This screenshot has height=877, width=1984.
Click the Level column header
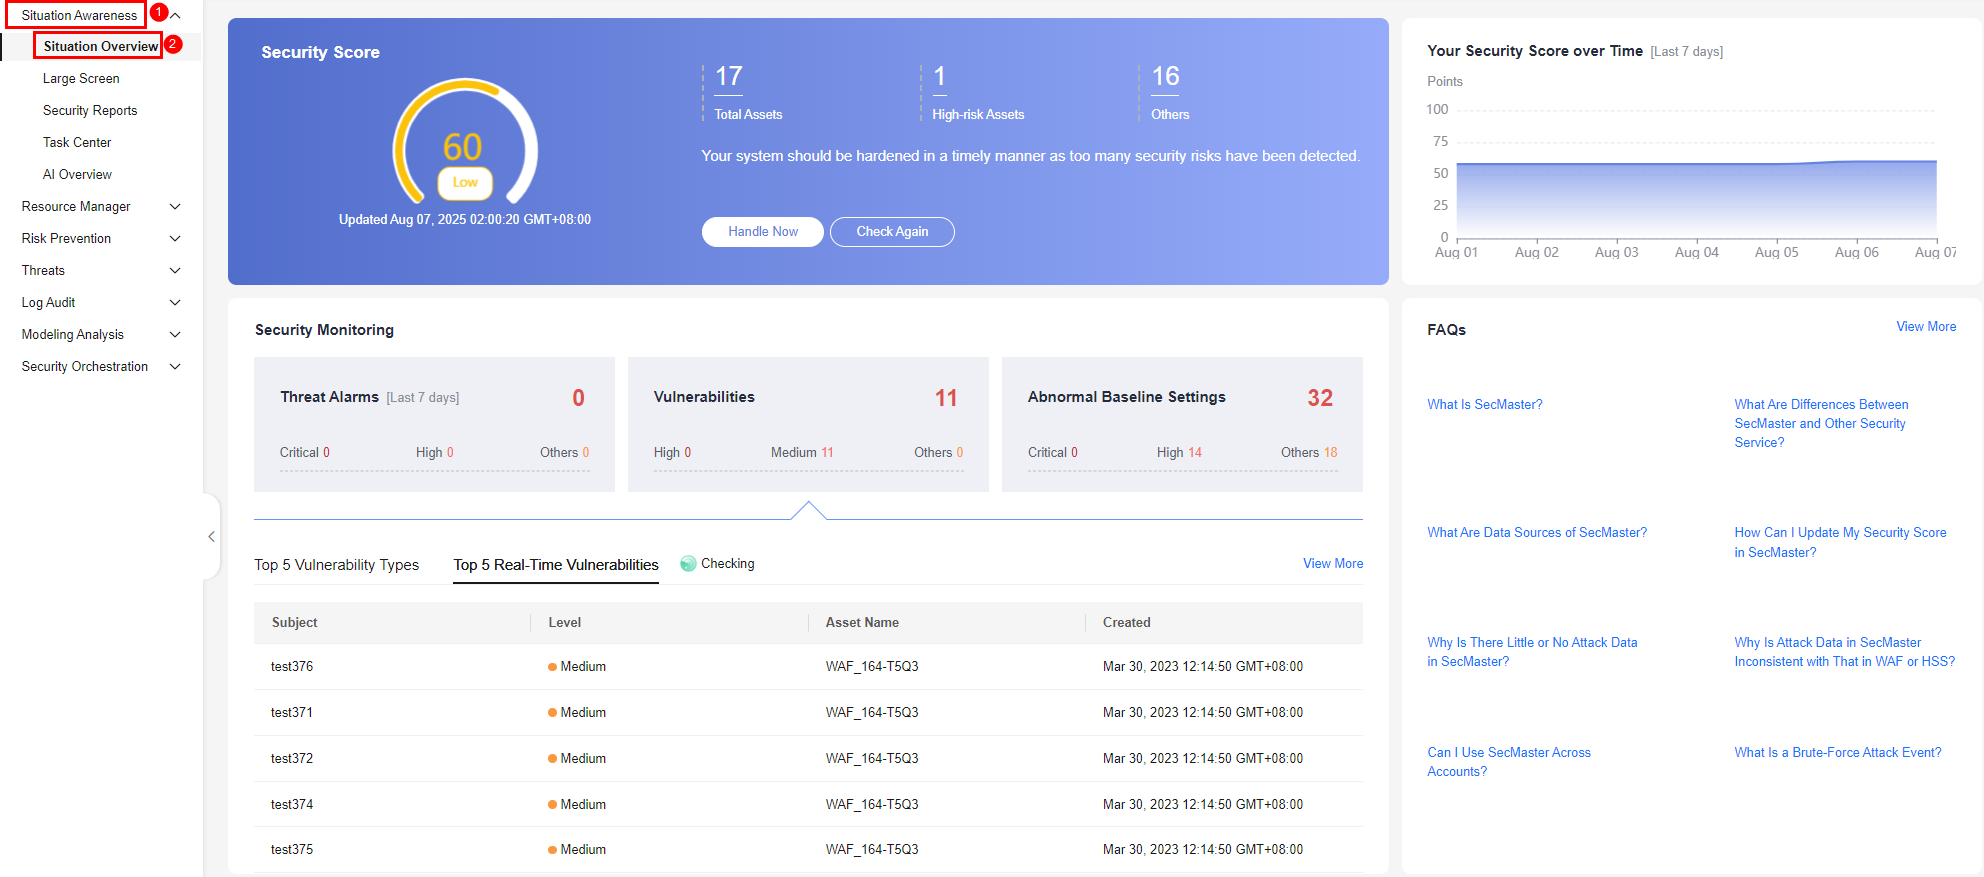564,622
